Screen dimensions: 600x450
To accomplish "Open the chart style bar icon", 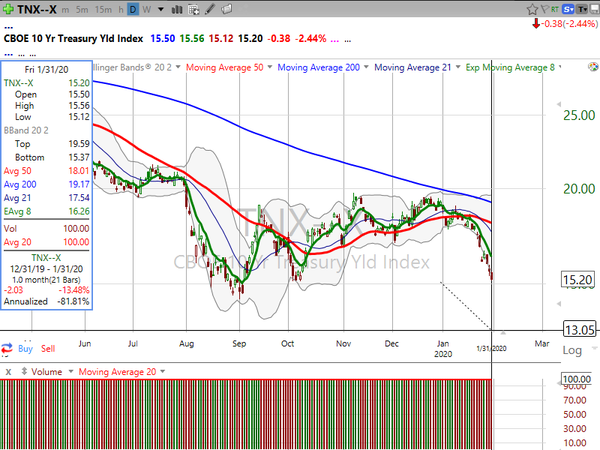I will pyautogui.click(x=176, y=10).
